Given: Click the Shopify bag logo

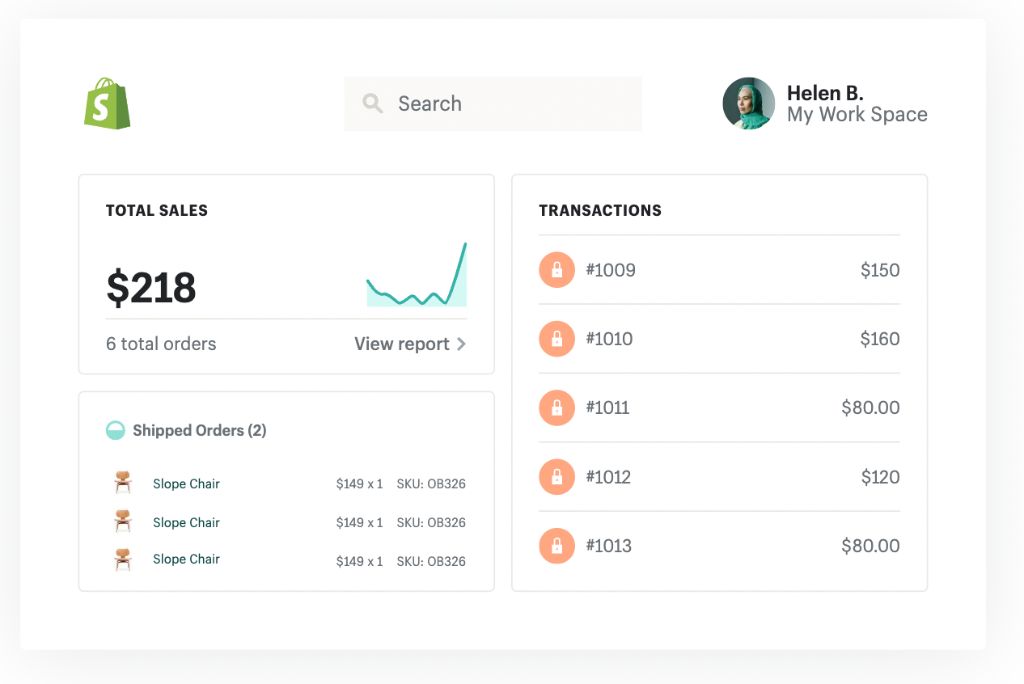Looking at the screenshot, I should click(107, 103).
